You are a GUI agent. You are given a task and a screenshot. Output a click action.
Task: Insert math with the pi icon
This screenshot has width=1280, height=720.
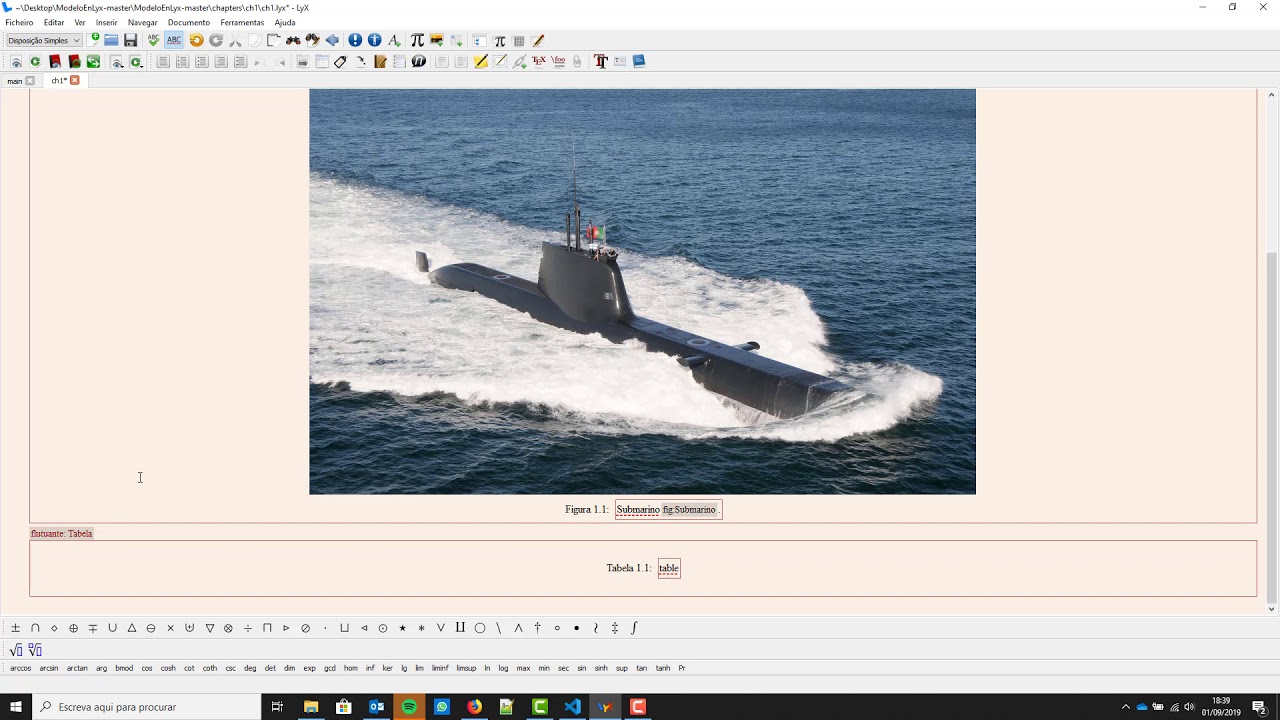(x=417, y=40)
